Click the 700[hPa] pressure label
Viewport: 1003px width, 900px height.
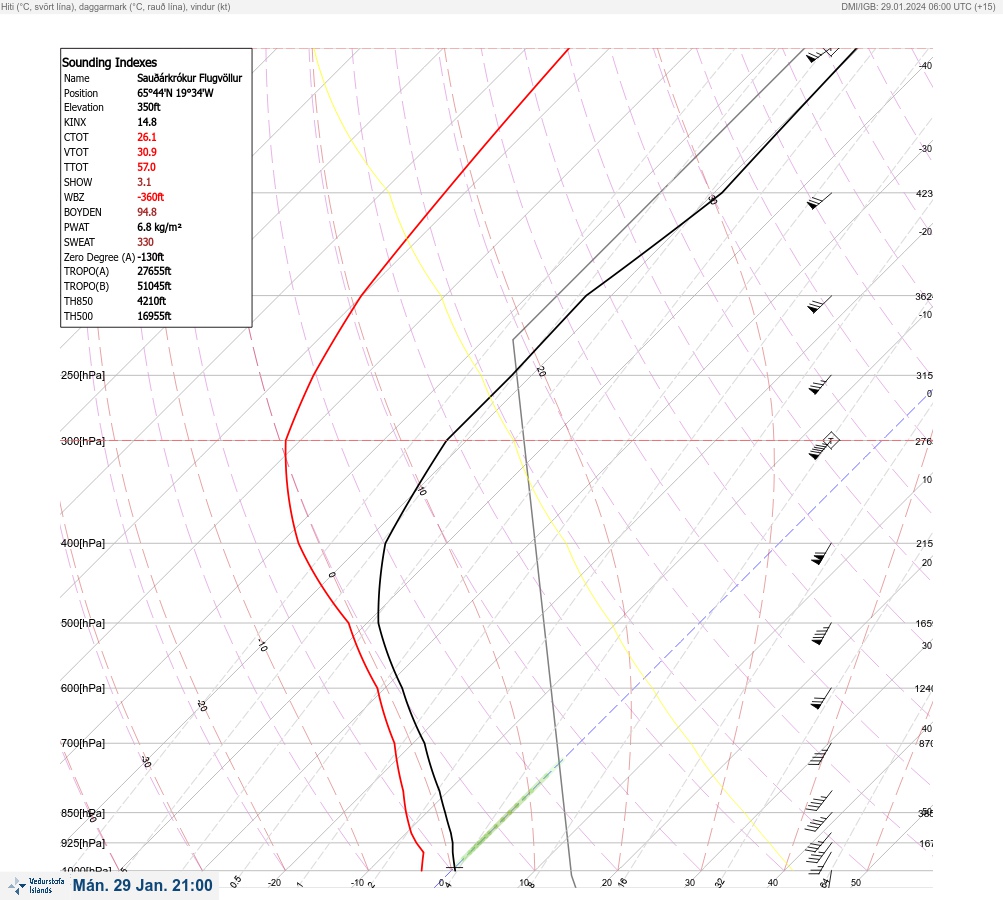click(x=83, y=743)
